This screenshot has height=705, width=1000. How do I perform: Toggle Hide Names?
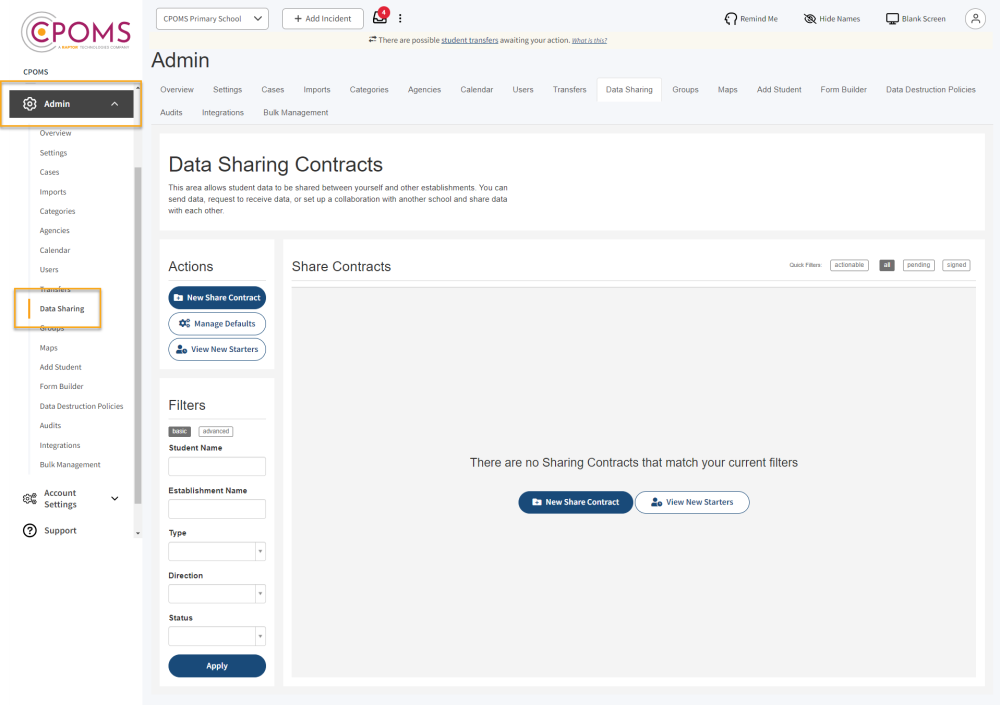tap(809, 19)
